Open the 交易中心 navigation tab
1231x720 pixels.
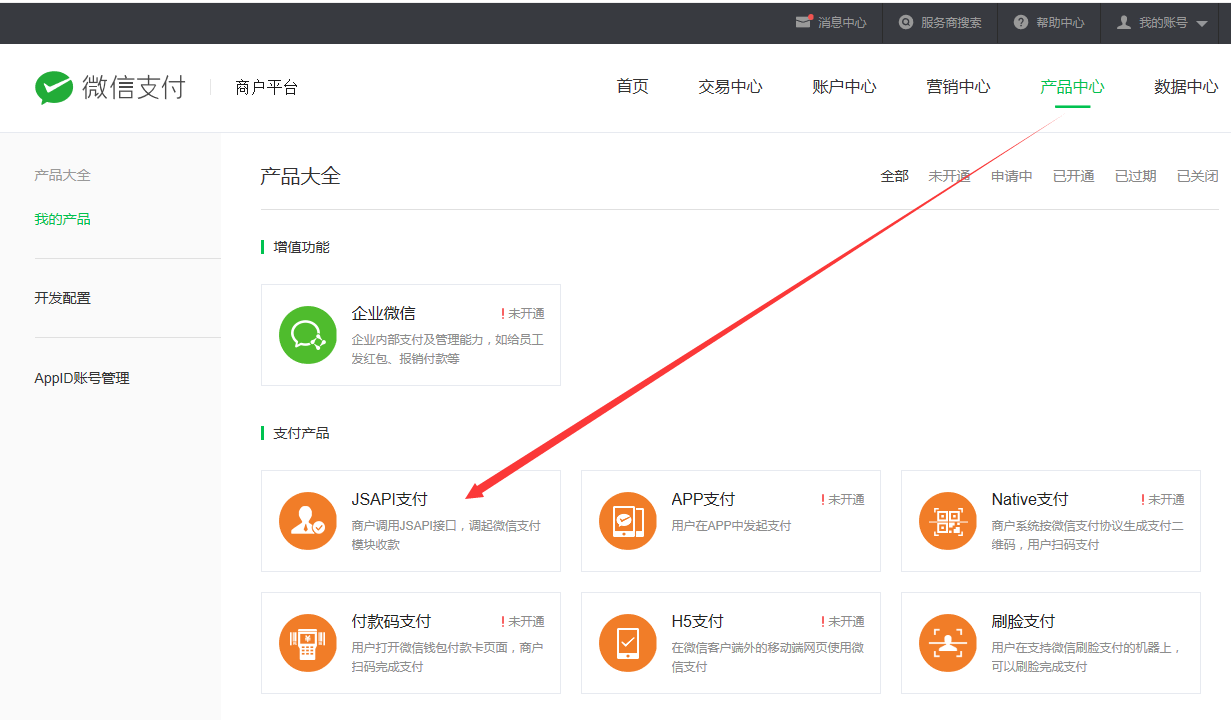tap(730, 87)
